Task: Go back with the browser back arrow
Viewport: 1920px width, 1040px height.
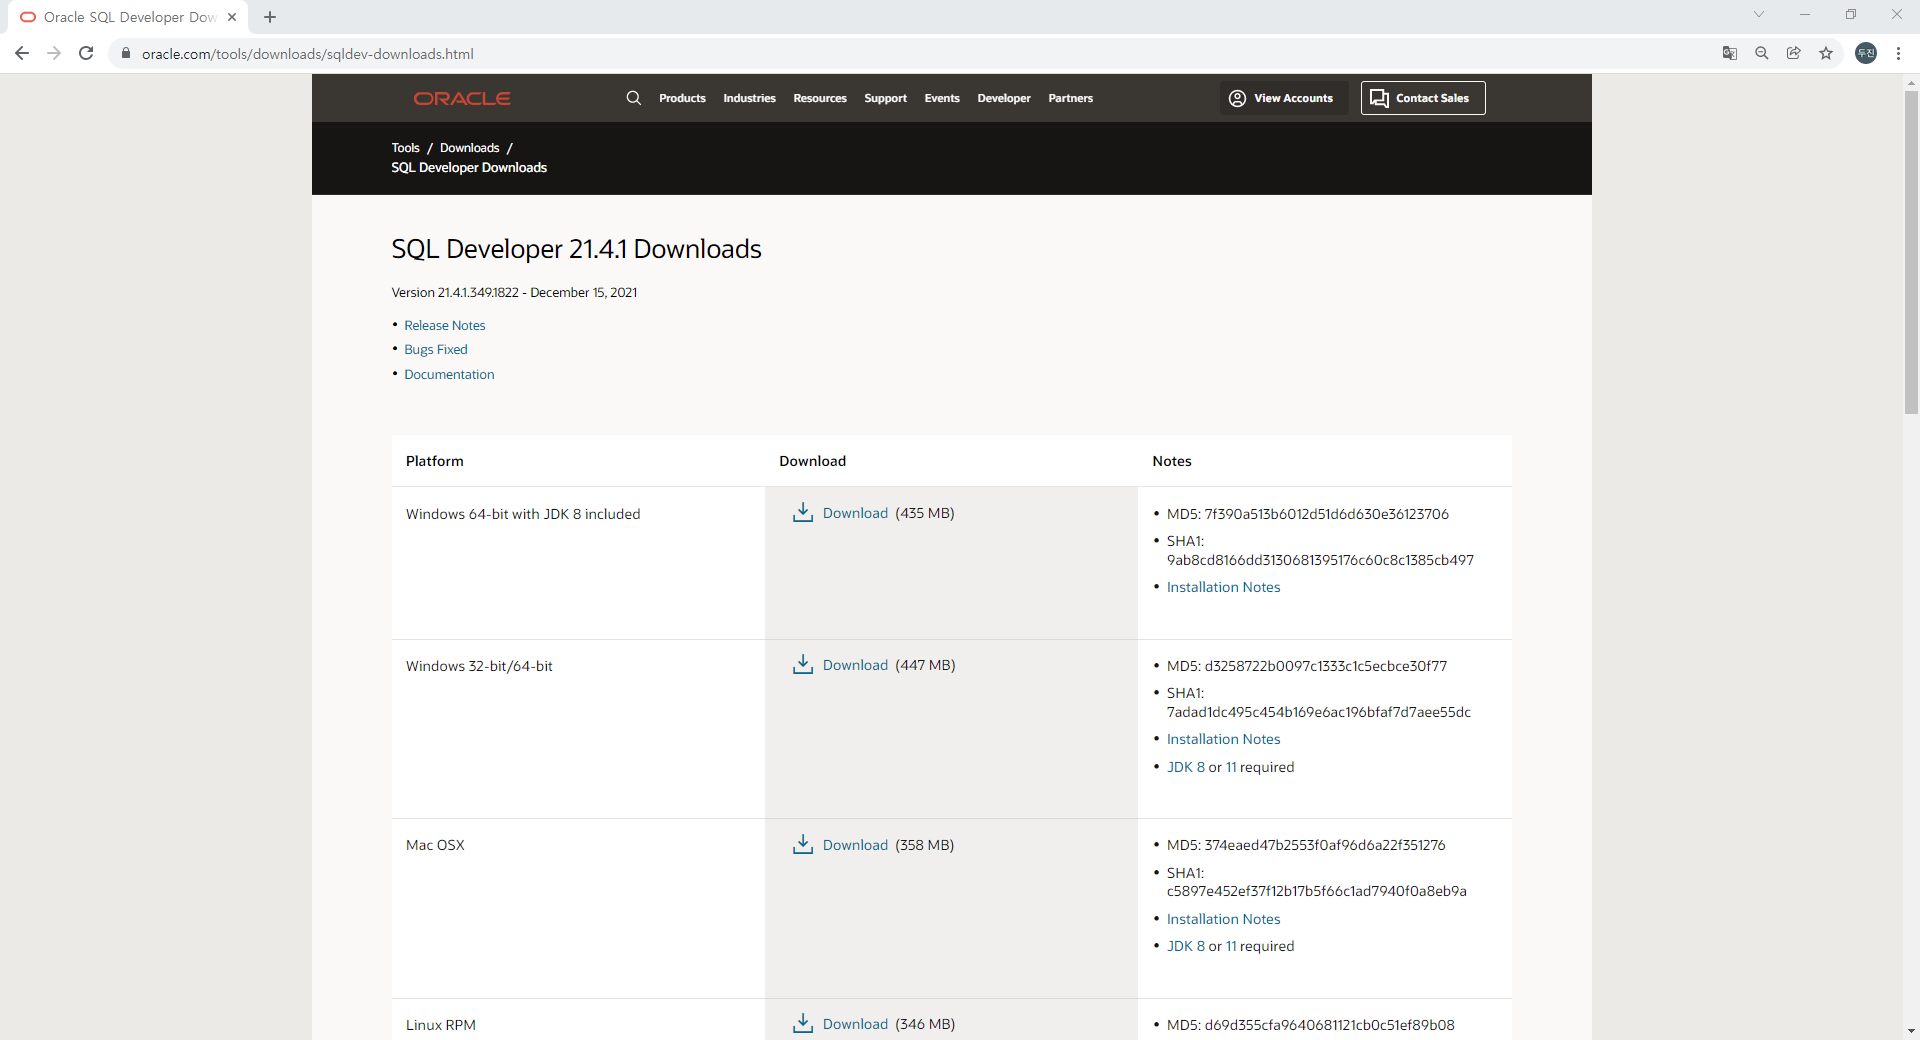Action: [x=22, y=53]
